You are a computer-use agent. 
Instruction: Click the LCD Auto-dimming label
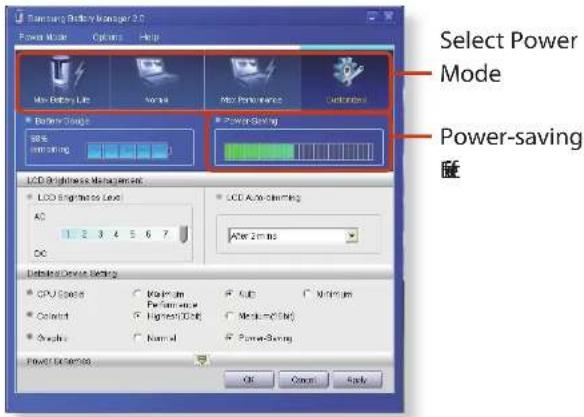click(263, 197)
